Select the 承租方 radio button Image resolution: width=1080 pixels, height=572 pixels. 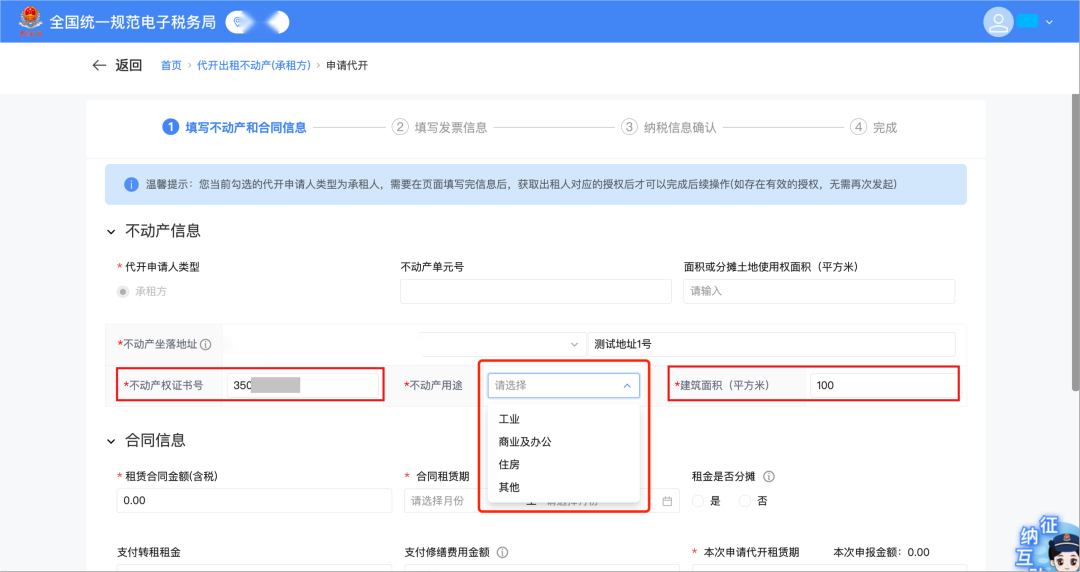[123, 292]
